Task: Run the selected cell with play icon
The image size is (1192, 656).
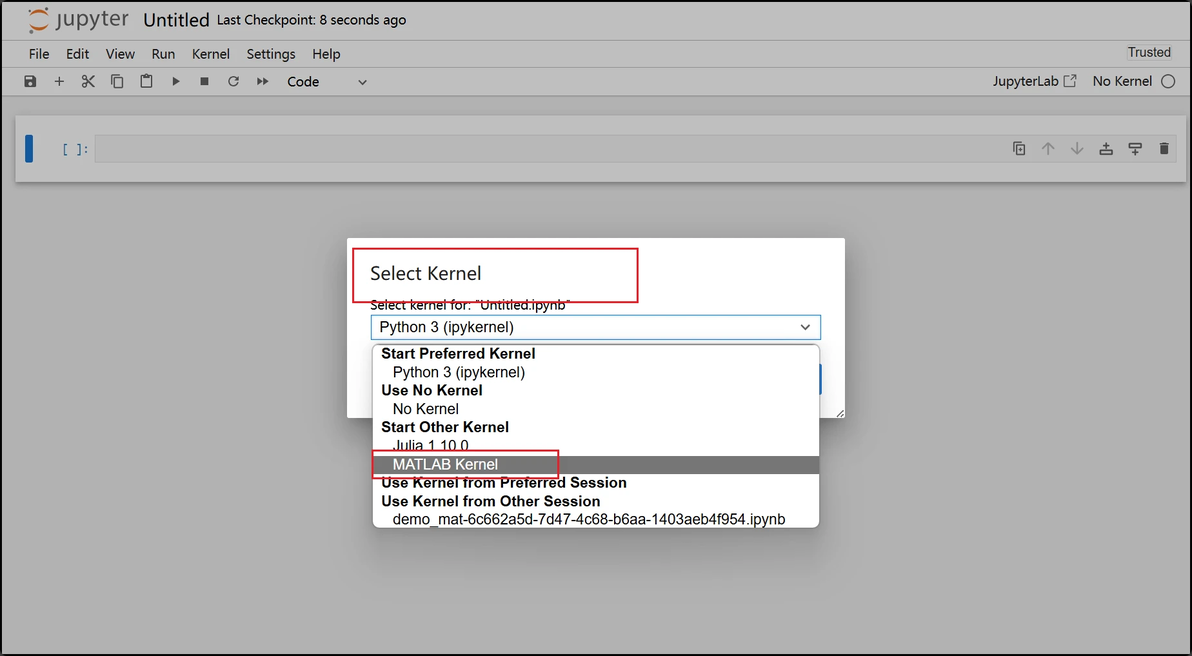Action: click(175, 82)
